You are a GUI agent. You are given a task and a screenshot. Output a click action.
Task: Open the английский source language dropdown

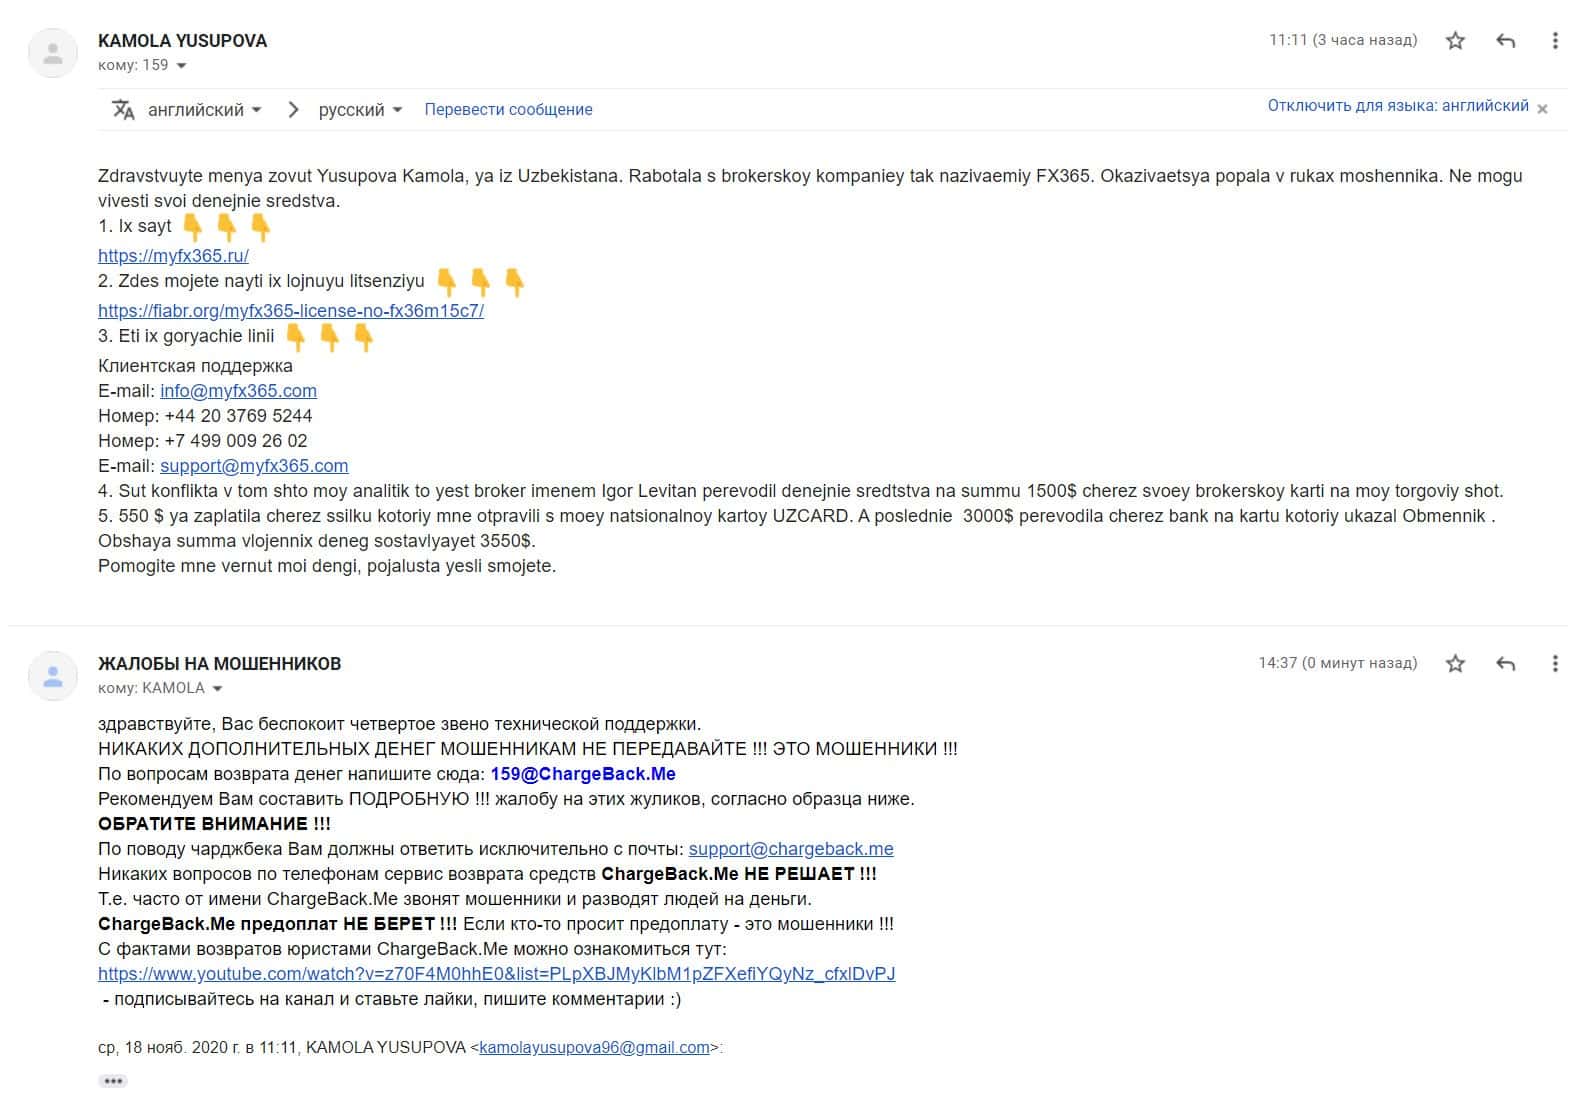click(x=204, y=110)
